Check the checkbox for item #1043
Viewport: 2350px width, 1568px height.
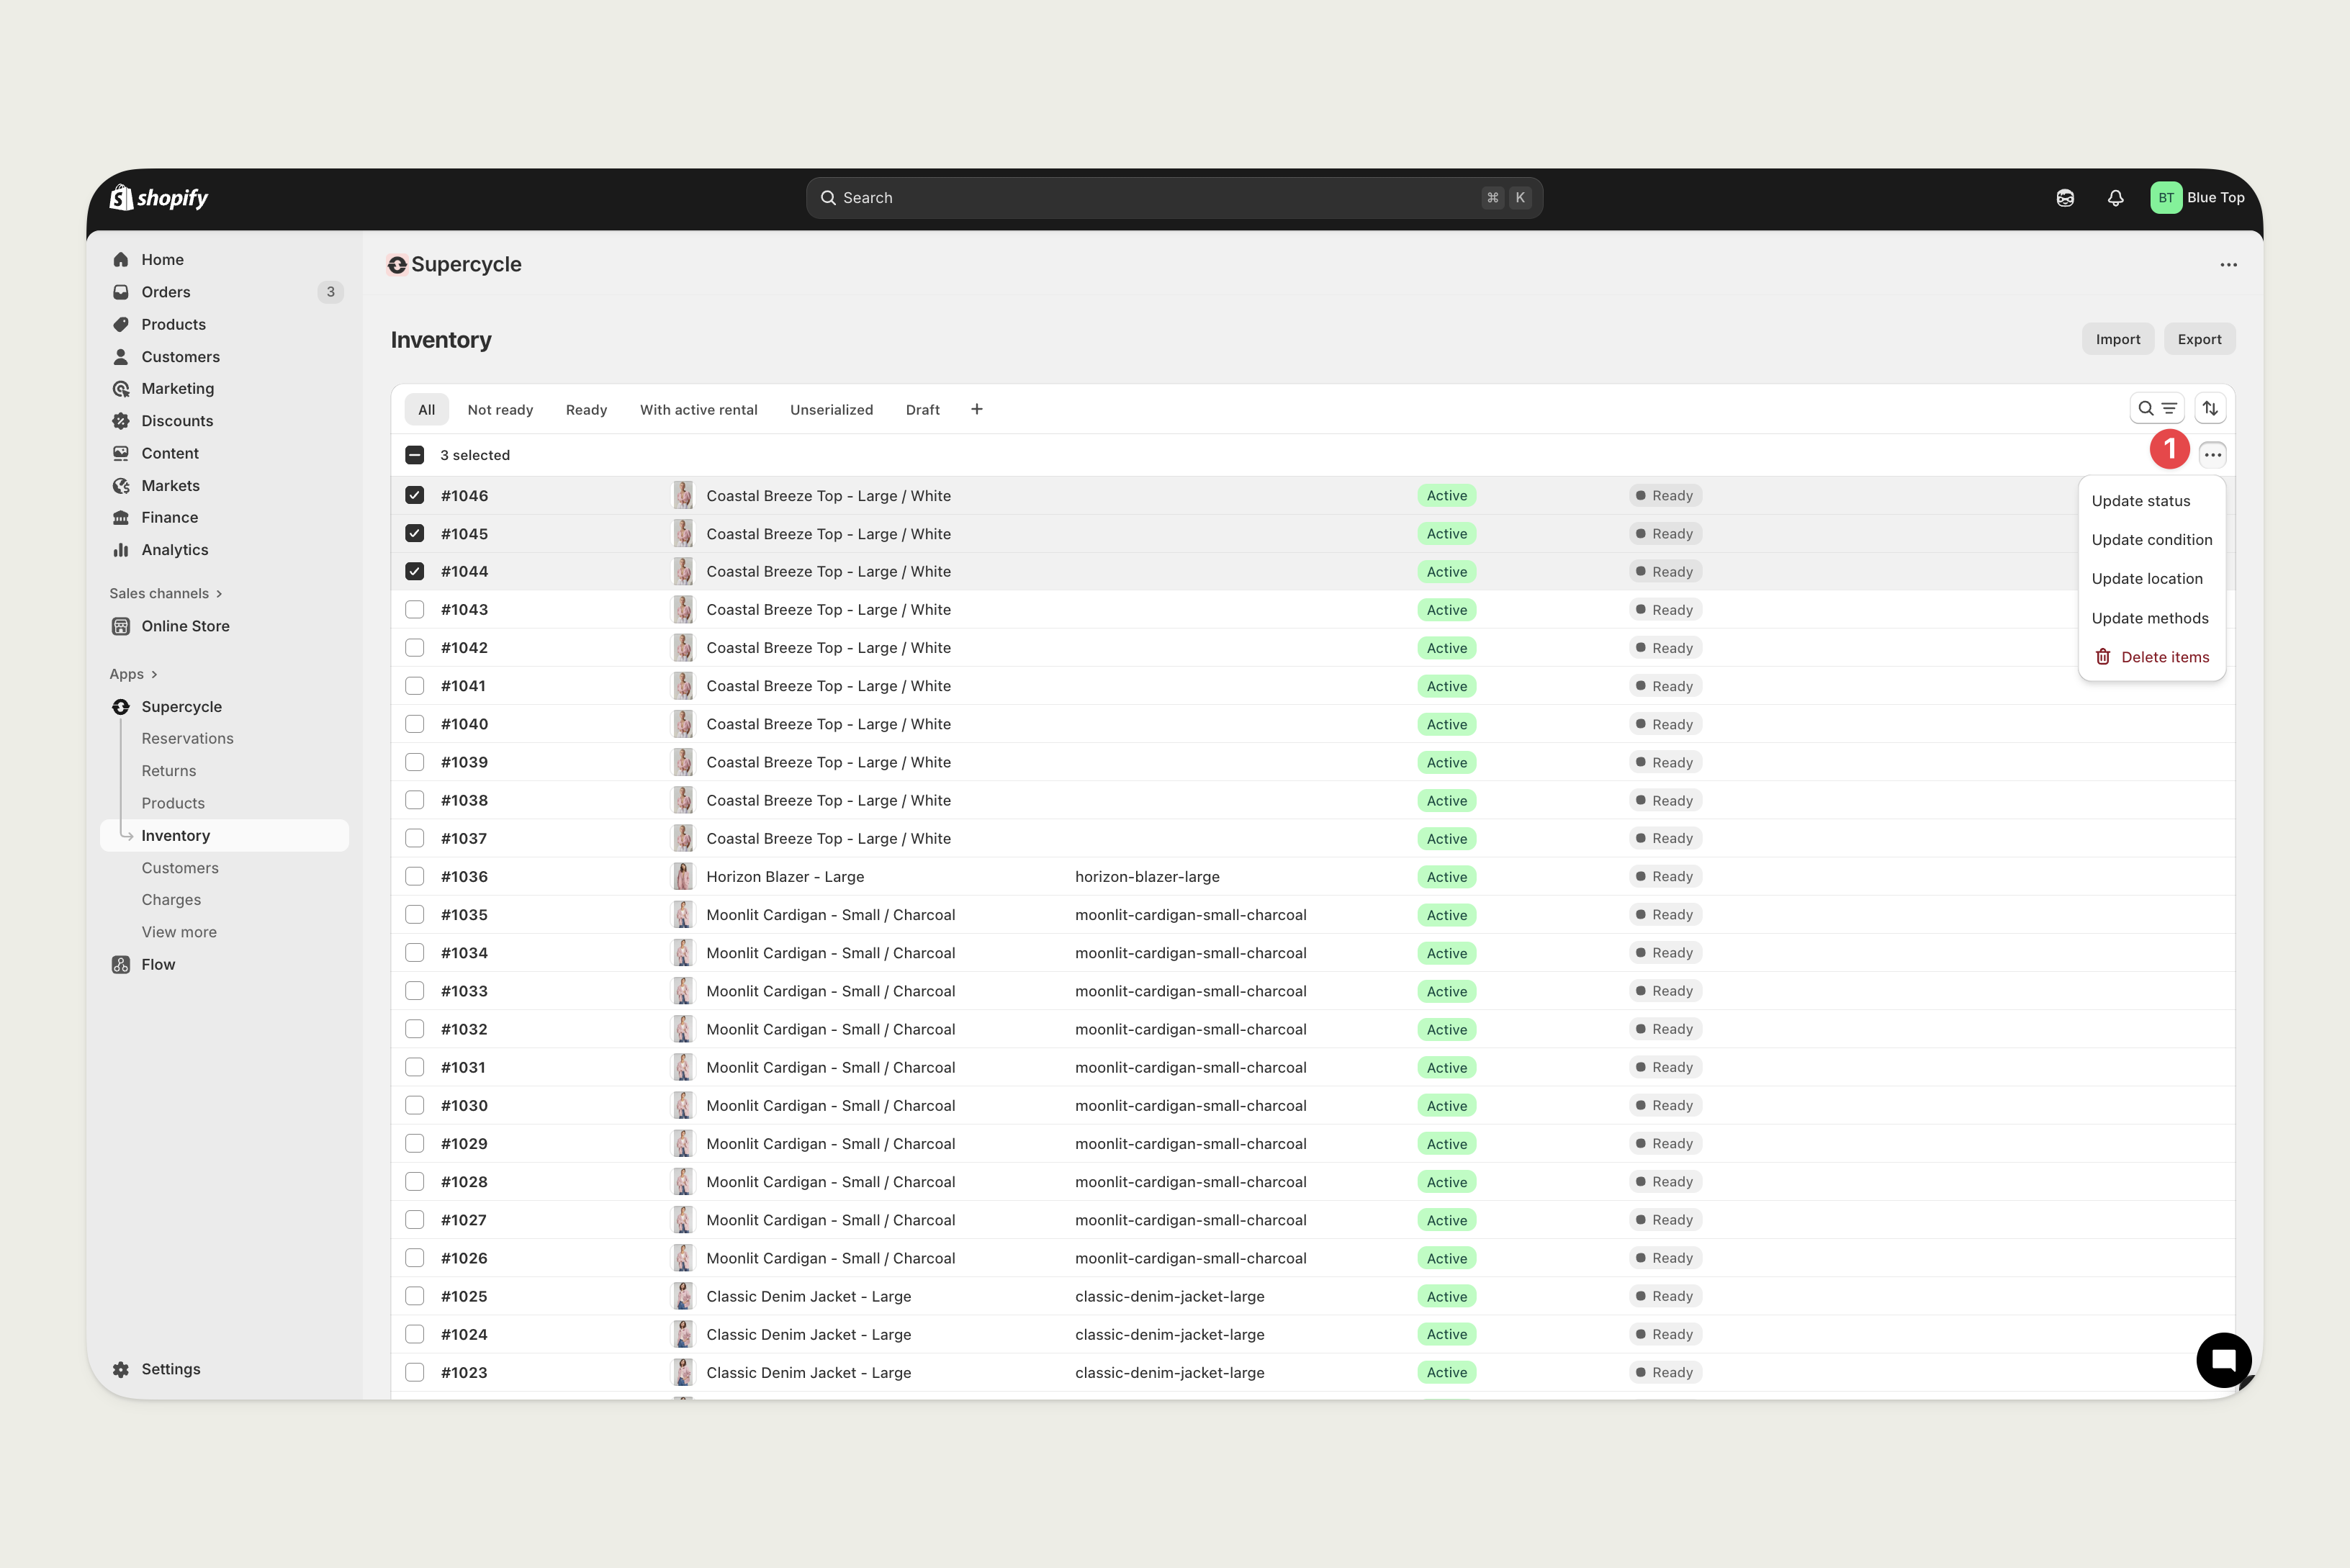[x=414, y=609]
